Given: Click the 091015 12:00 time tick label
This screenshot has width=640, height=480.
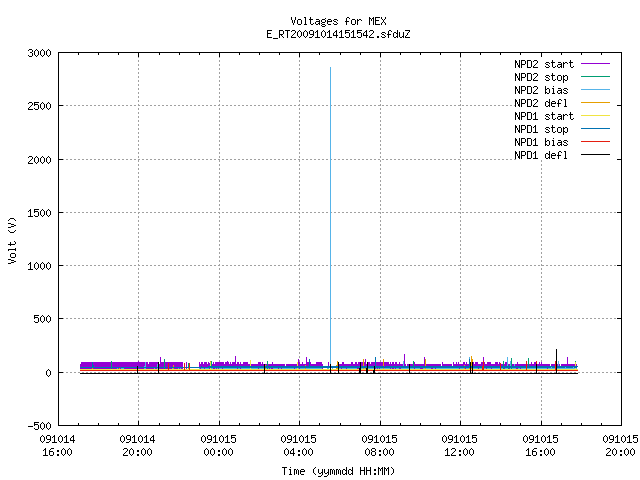Looking at the screenshot, I should coord(460,446).
